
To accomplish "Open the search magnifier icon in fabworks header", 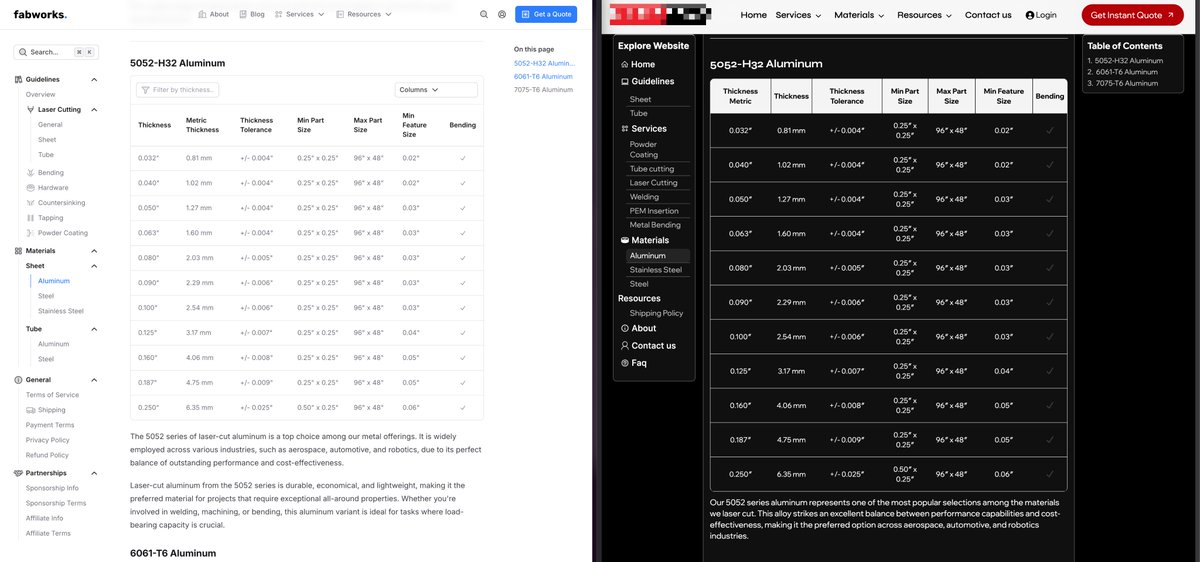I will 484,14.
